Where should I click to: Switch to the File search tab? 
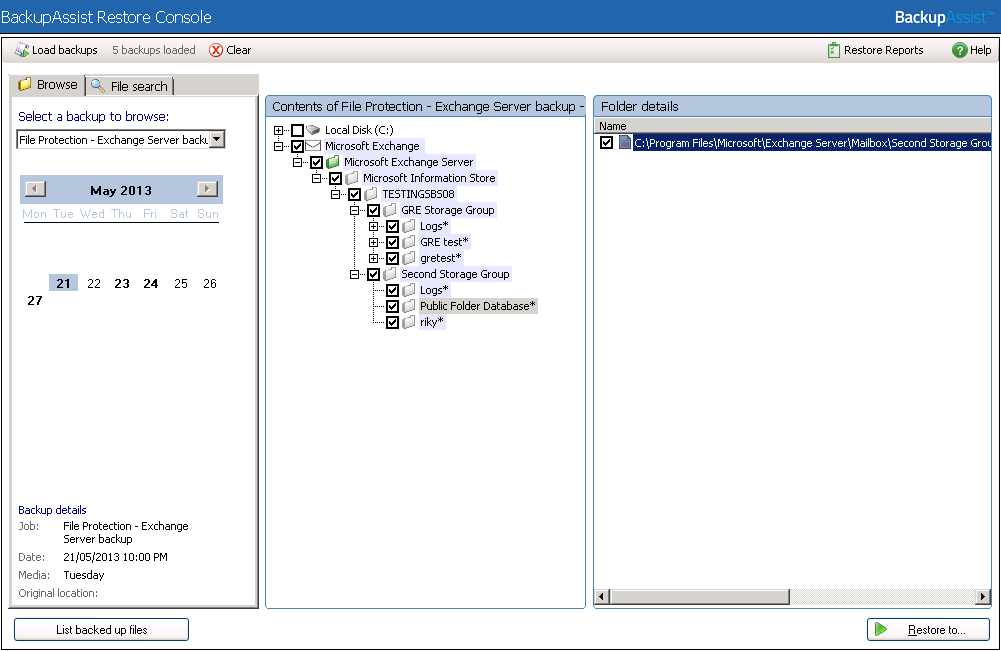[x=130, y=86]
